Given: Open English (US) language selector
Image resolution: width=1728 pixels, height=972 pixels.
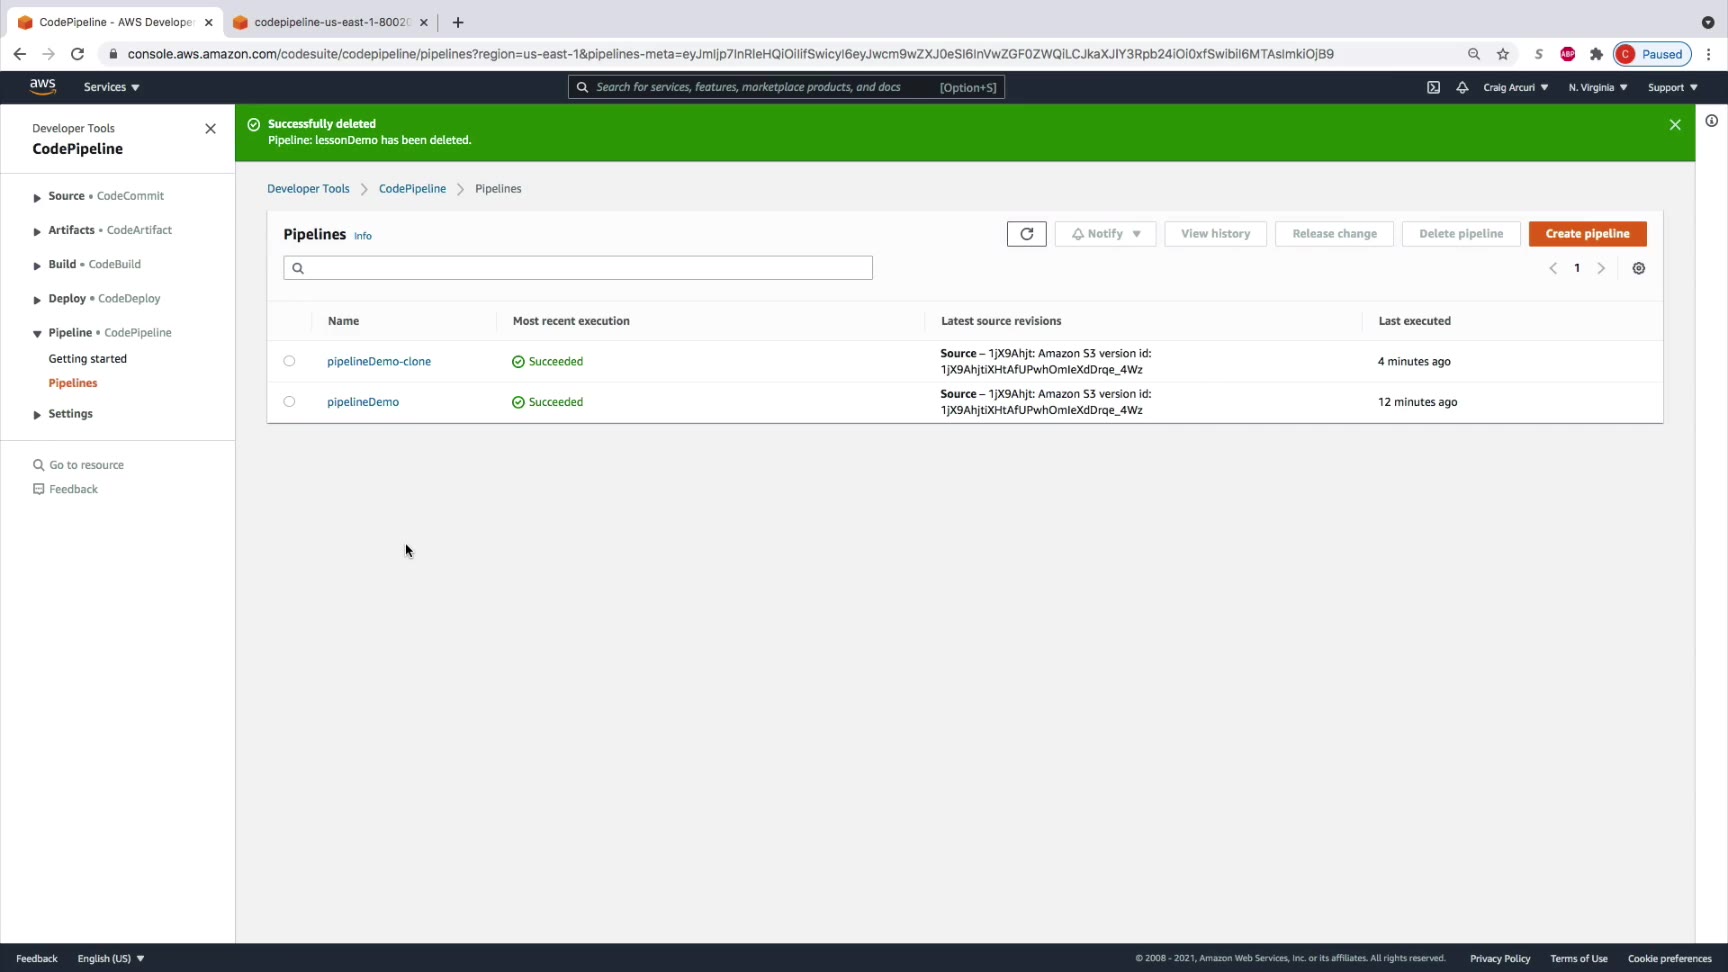Looking at the screenshot, I should coord(111,958).
